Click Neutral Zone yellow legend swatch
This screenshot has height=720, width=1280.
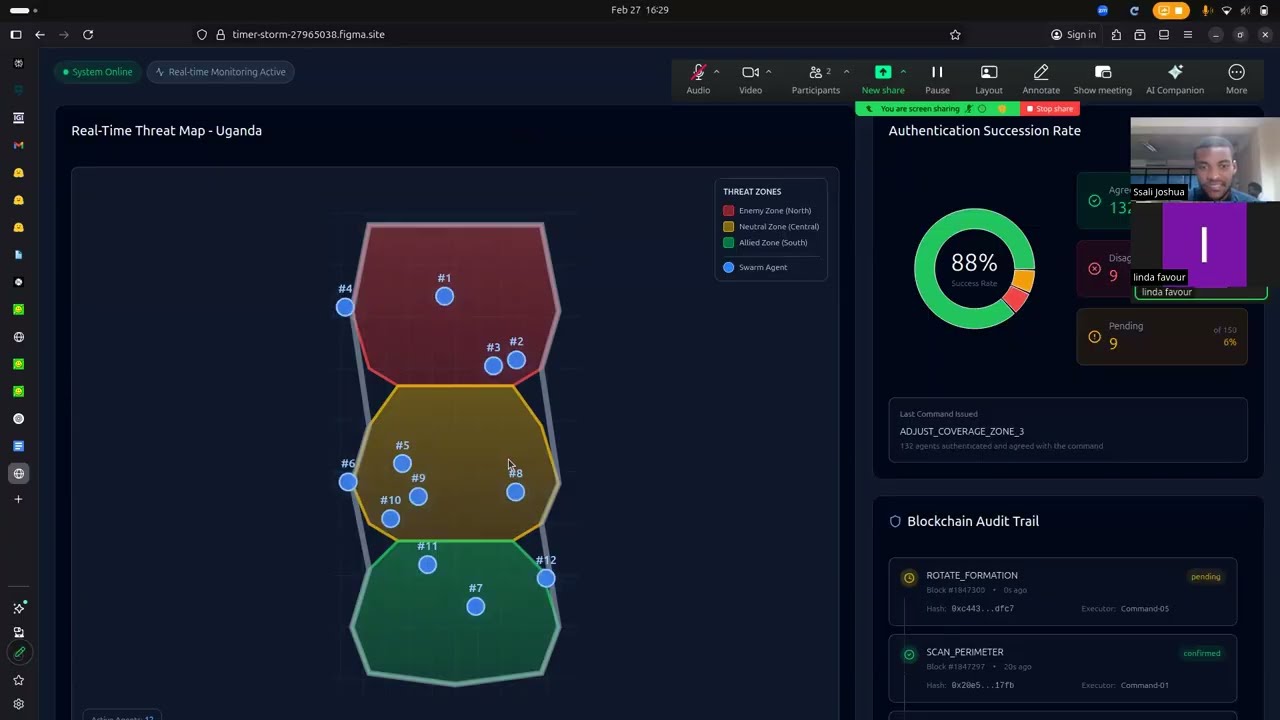pos(729,227)
